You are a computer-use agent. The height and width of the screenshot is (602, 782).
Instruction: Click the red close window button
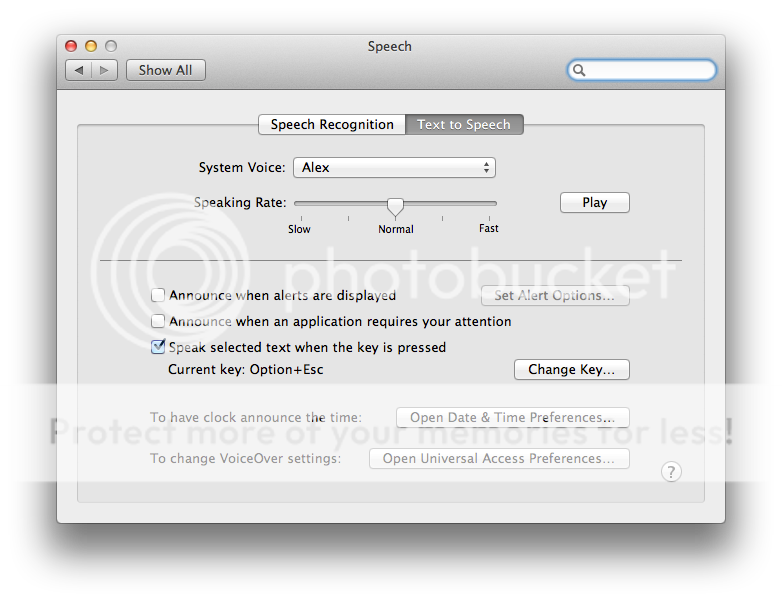(x=71, y=46)
